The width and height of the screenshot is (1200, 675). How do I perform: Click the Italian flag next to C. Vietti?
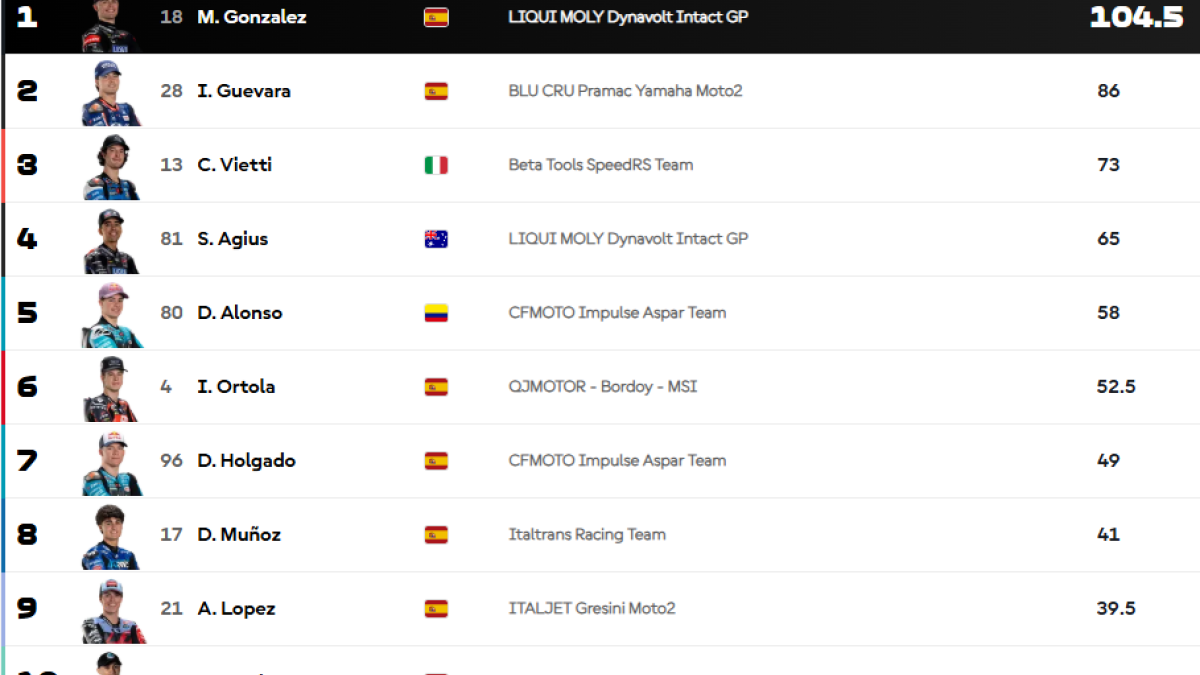[436, 165]
